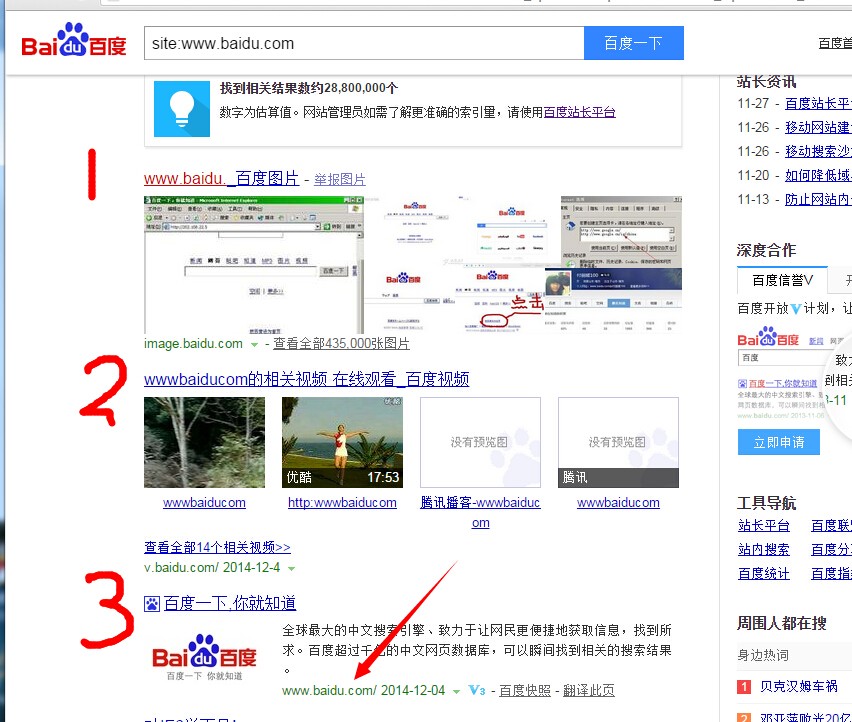Click the 立即申请 apply button

[778, 442]
